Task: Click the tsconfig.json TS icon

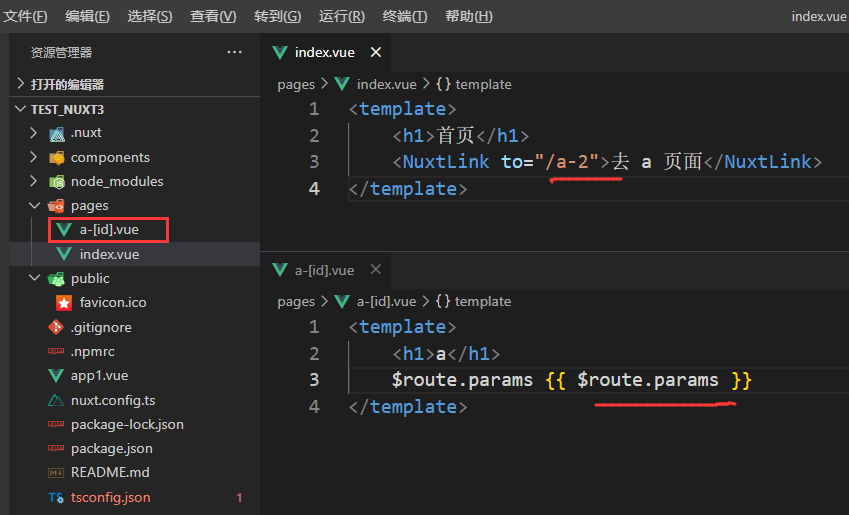Action: coord(56,497)
